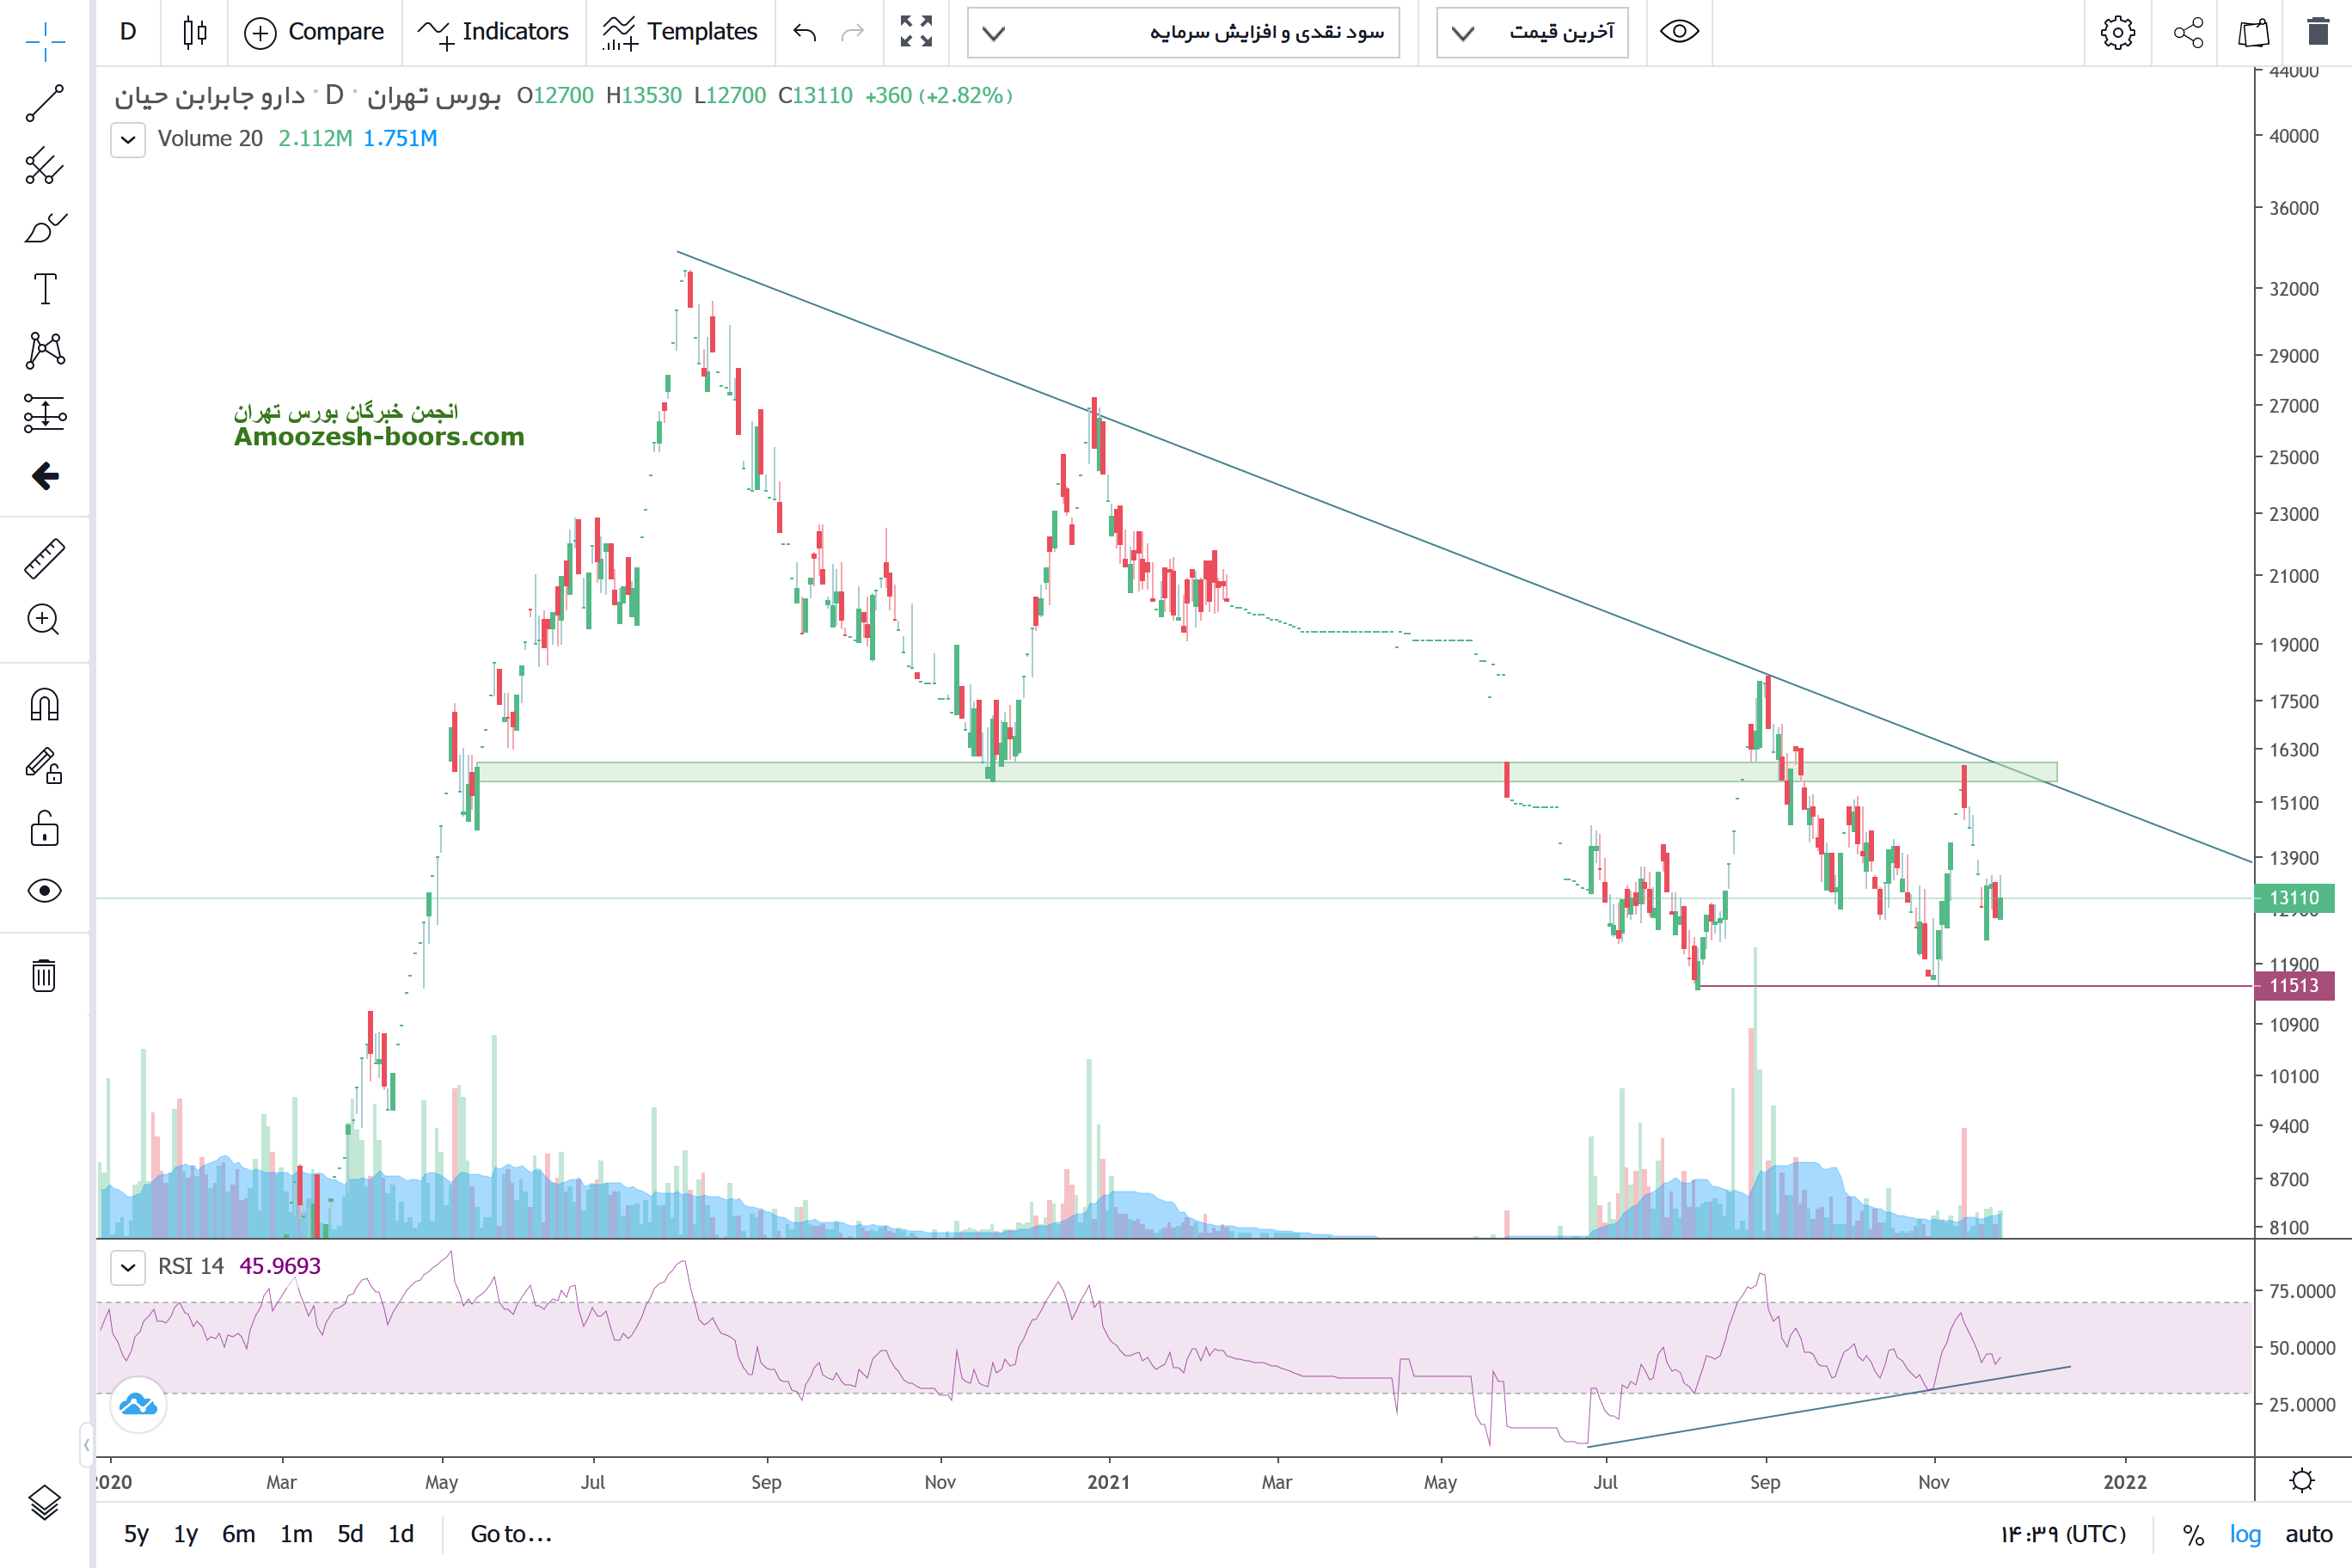Open the Templates menu
Screen dimensions: 2352x1568
[x=680, y=32]
